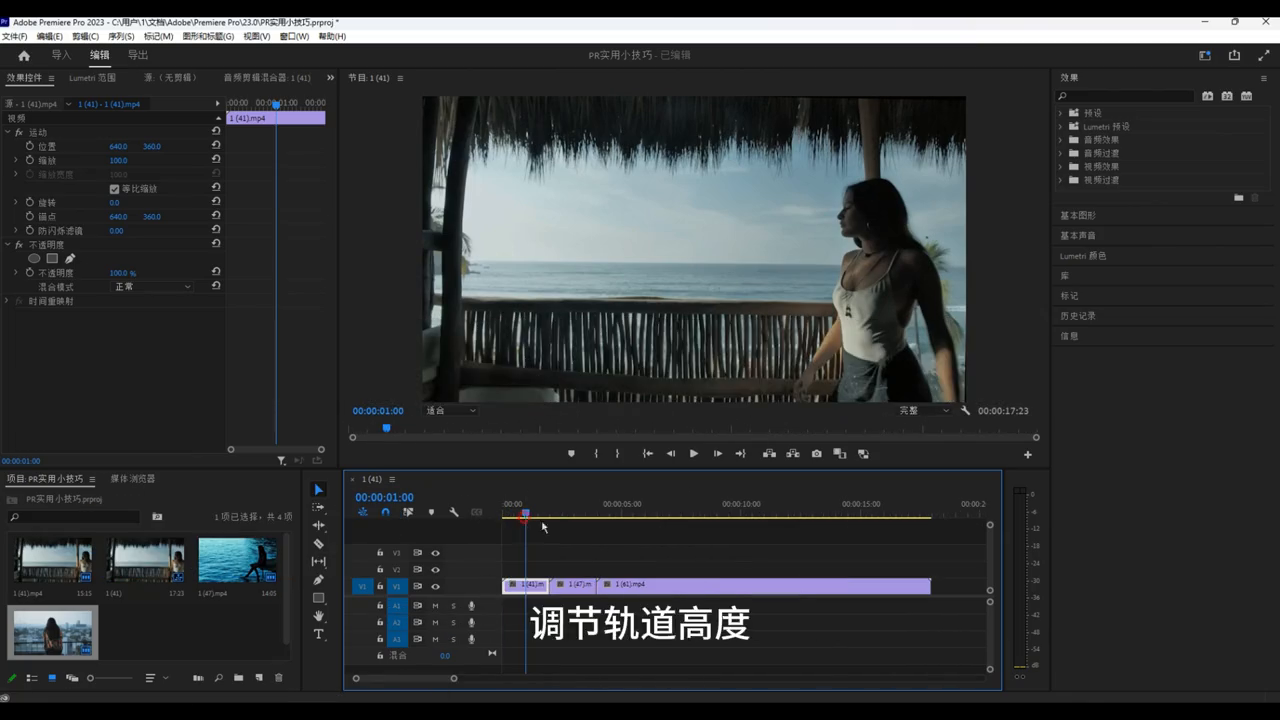Collapse the Motion effect section
The height and width of the screenshot is (720, 1280).
coord(8,132)
